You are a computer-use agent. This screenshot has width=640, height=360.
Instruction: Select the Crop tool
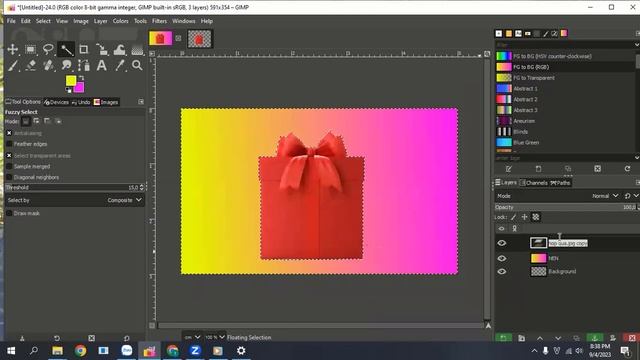click(84, 49)
